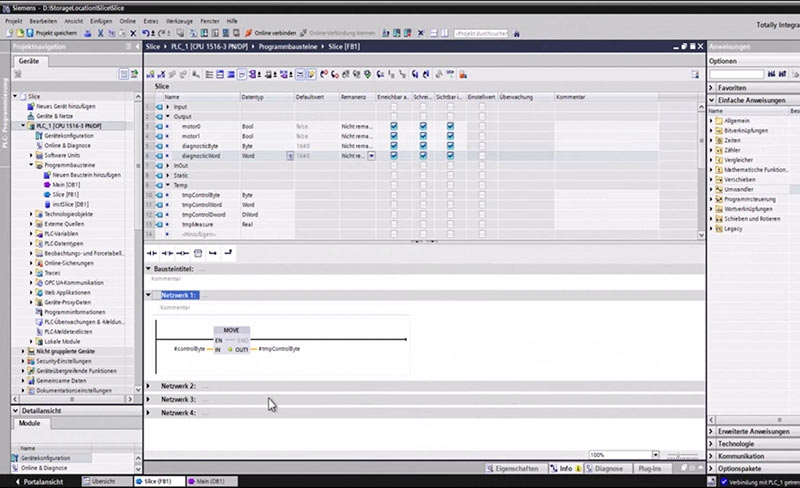
Task: Open the Eigenschaften tab
Action: pos(513,468)
